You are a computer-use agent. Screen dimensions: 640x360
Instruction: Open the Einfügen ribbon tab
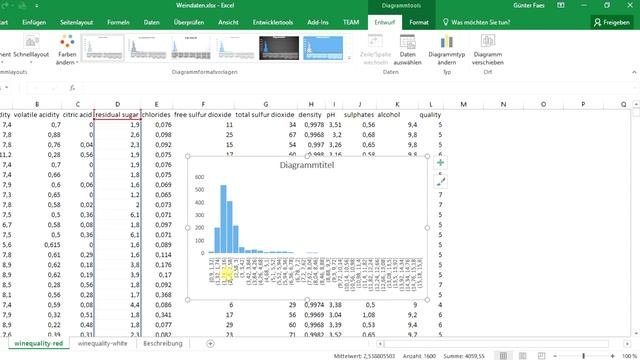[34, 22]
